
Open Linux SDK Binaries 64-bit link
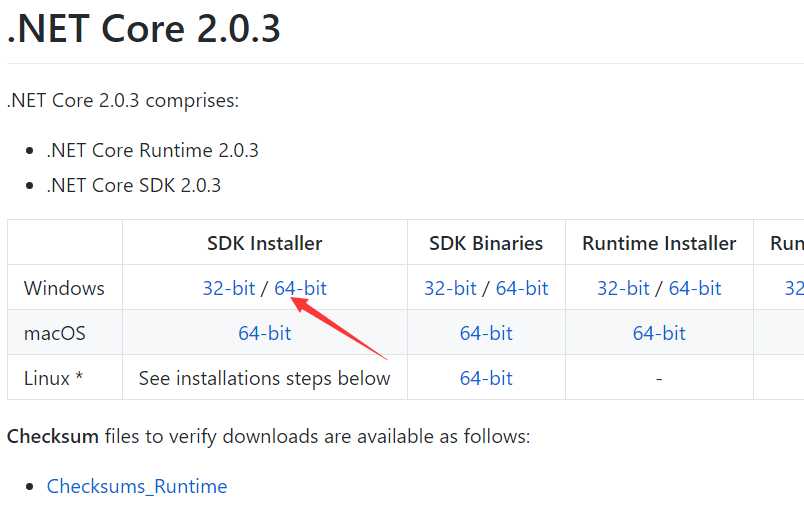pos(486,378)
